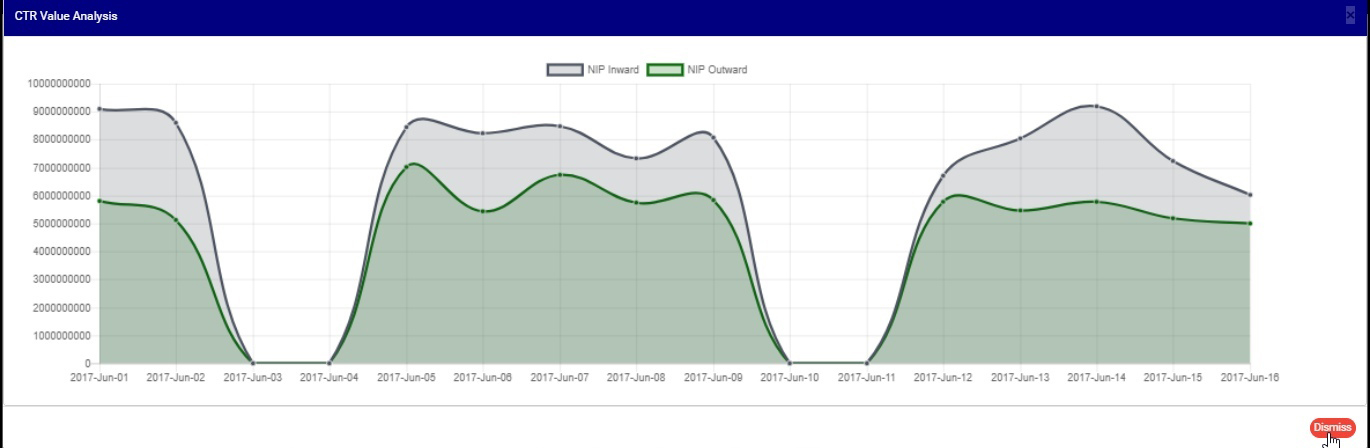
Task: Click NIP Inward point at 2017-Jun-16
Action: coord(1250,195)
